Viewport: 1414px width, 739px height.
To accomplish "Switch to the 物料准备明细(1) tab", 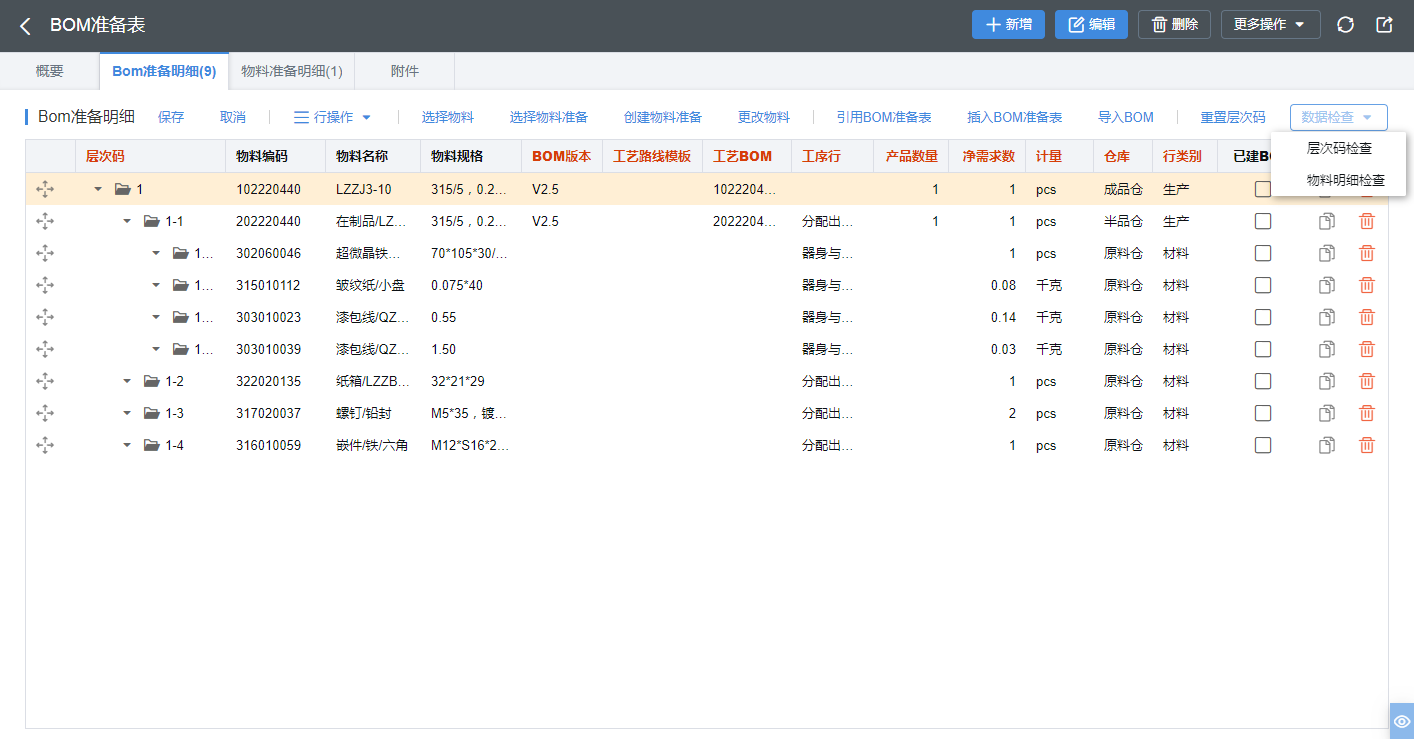I will click(x=292, y=71).
